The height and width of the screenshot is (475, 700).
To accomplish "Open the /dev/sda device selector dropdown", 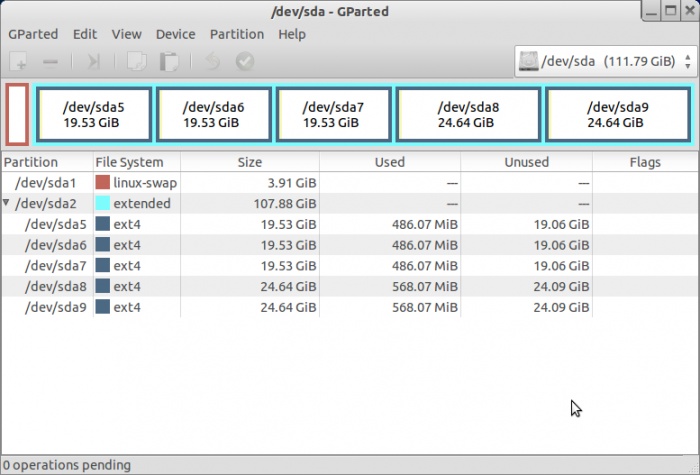I will [x=603, y=62].
